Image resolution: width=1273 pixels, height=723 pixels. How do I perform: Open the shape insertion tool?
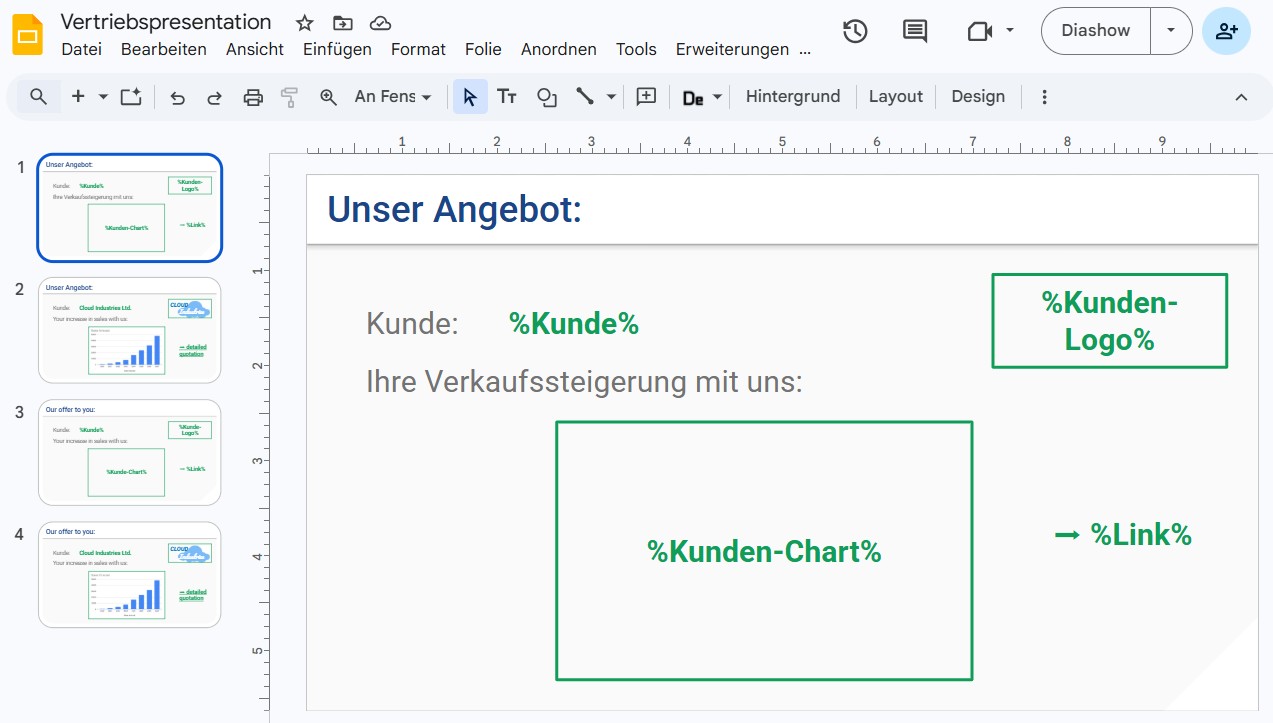pyautogui.click(x=546, y=96)
